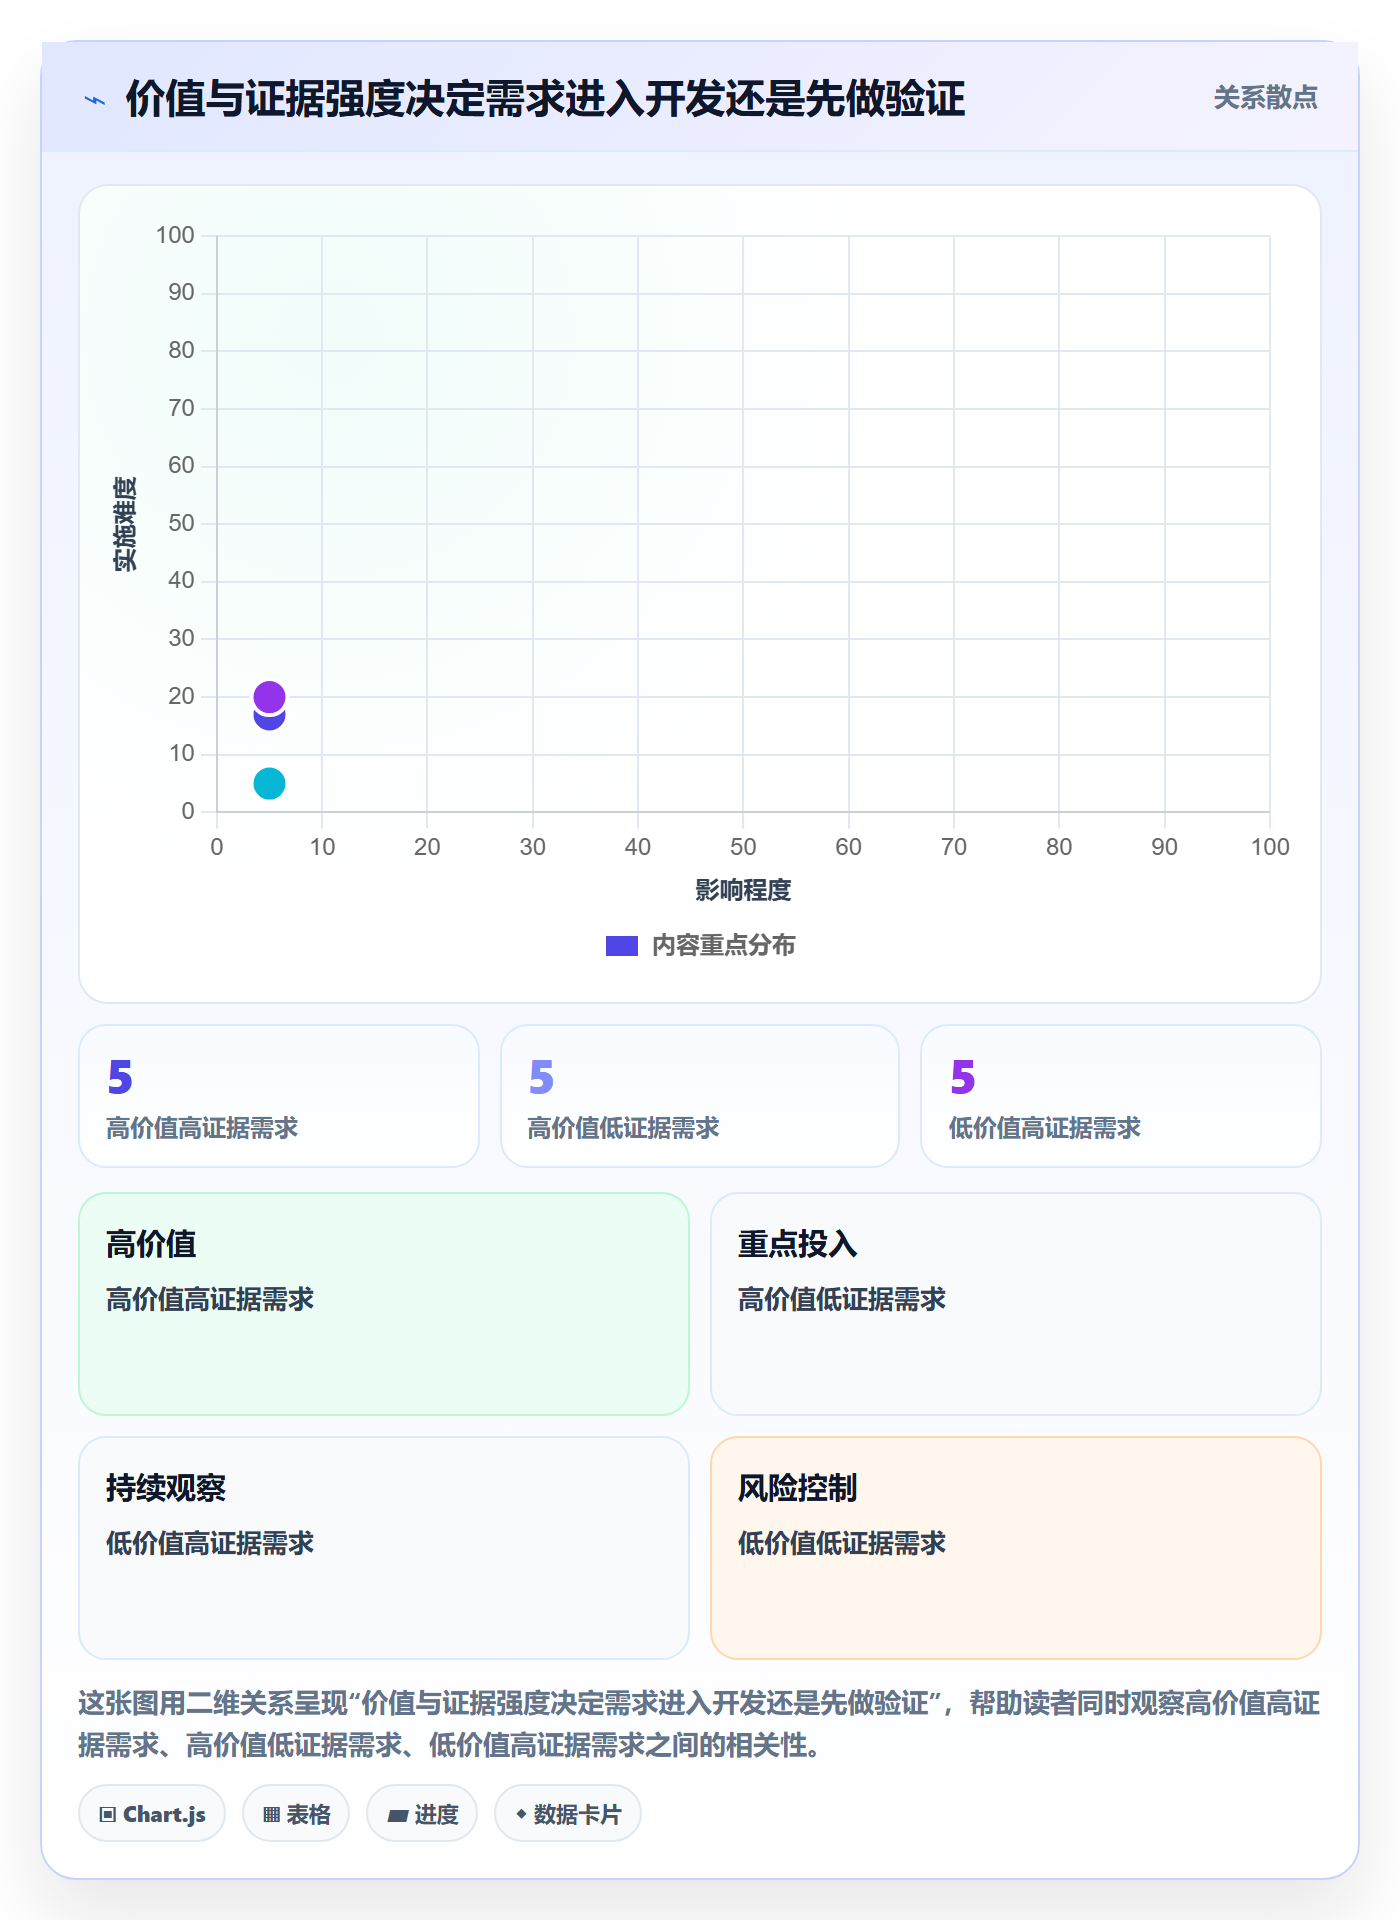
Task: Click the number 5 in 低价值高证据需求 stat card
Action: point(963,1077)
